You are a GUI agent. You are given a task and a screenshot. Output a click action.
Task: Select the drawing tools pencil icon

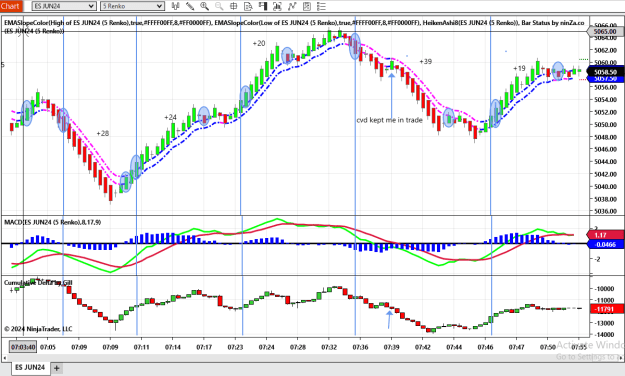tap(190, 6)
